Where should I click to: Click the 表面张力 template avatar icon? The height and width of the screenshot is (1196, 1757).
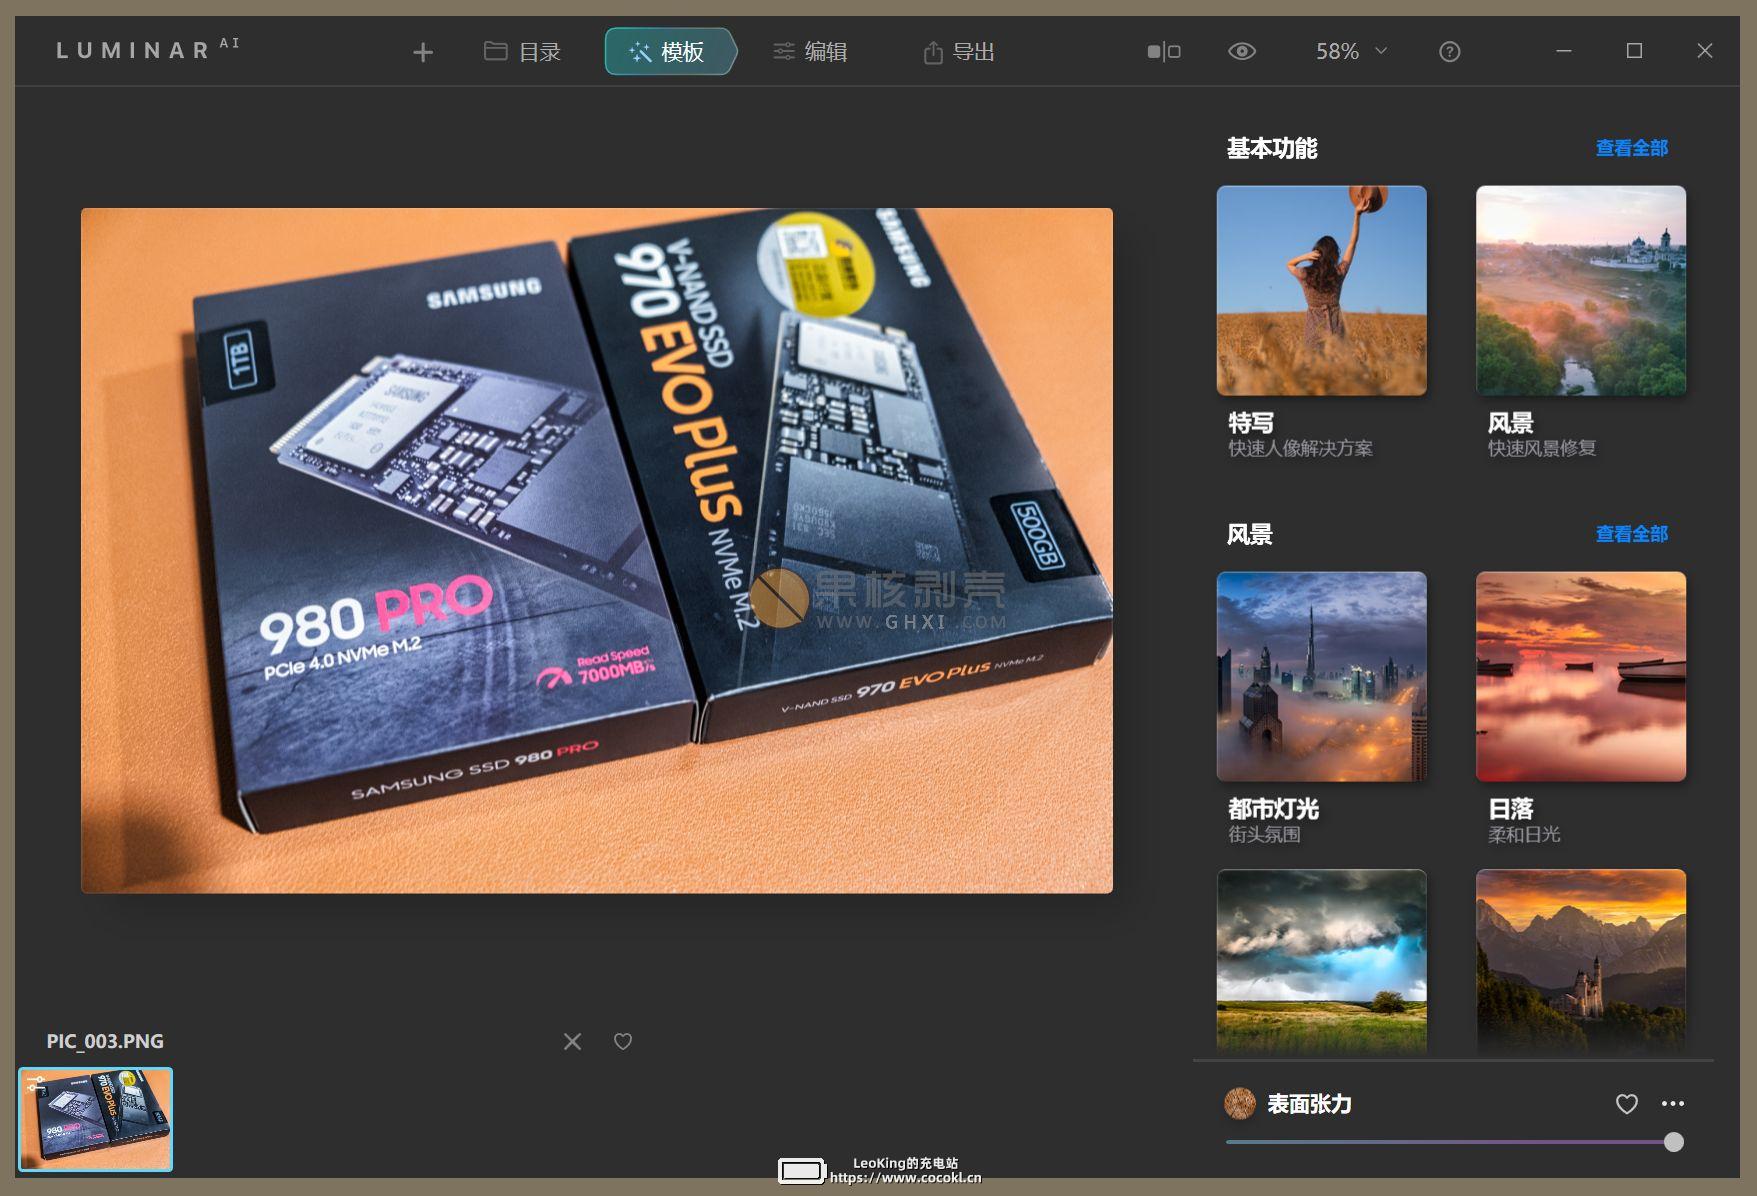(x=1240, y=1104)
